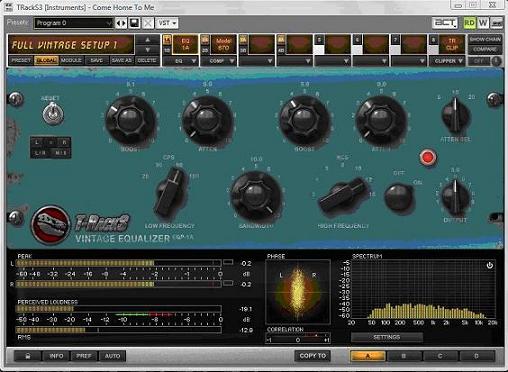Screen dimensions: 508x372
Task: Click the EQ 1A module slot display
Action: (185, 44)
